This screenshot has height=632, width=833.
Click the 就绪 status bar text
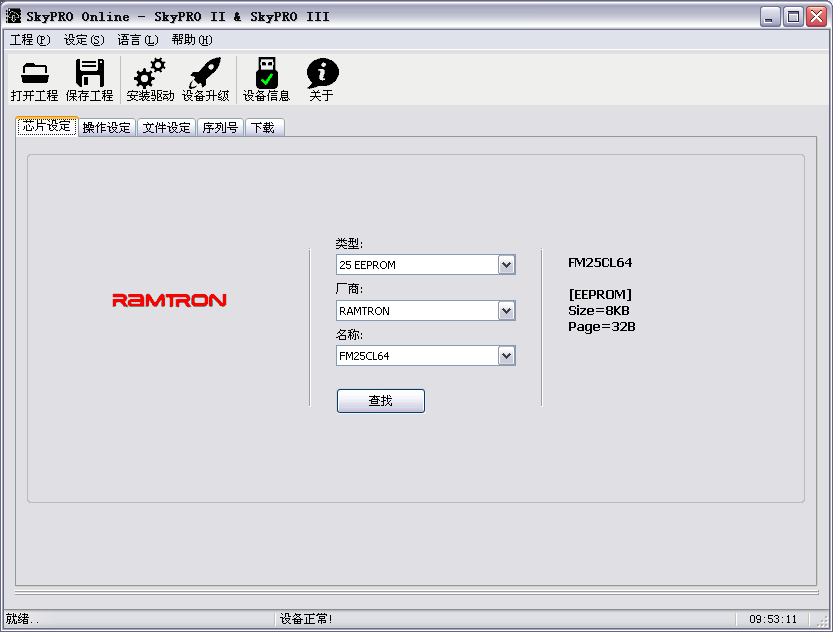[22, 619]
